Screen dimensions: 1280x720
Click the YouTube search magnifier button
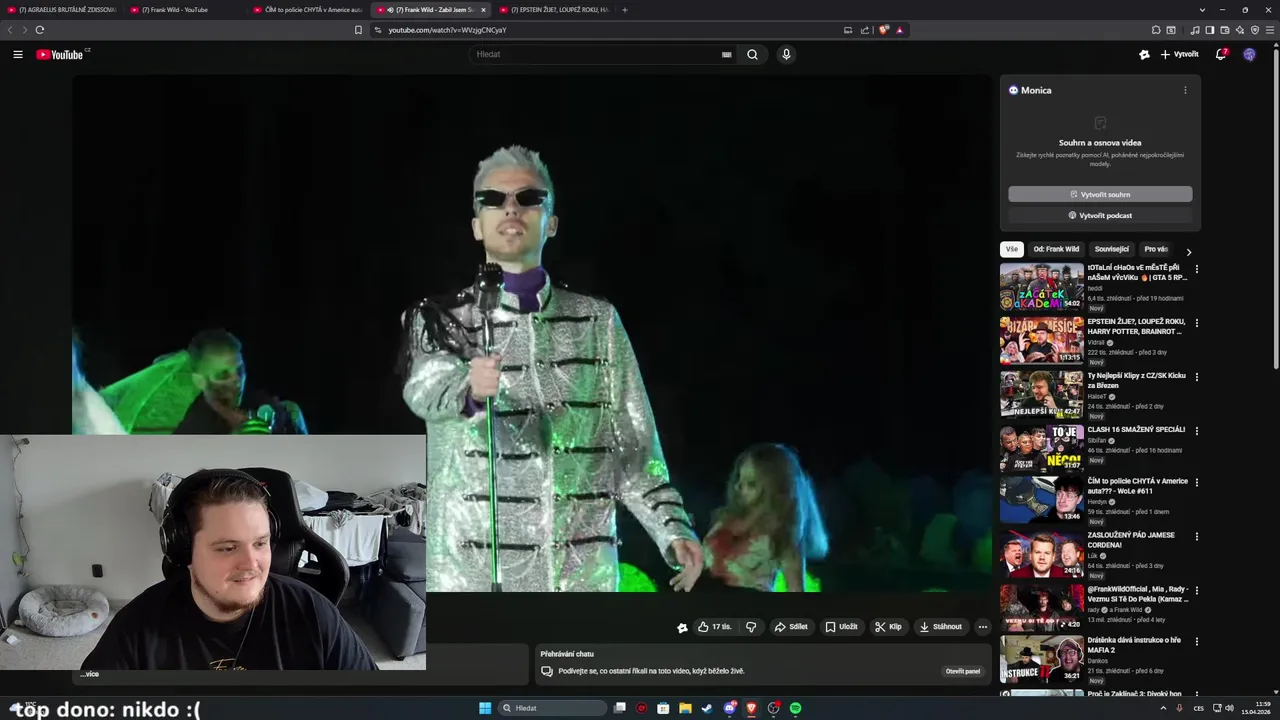752,54
